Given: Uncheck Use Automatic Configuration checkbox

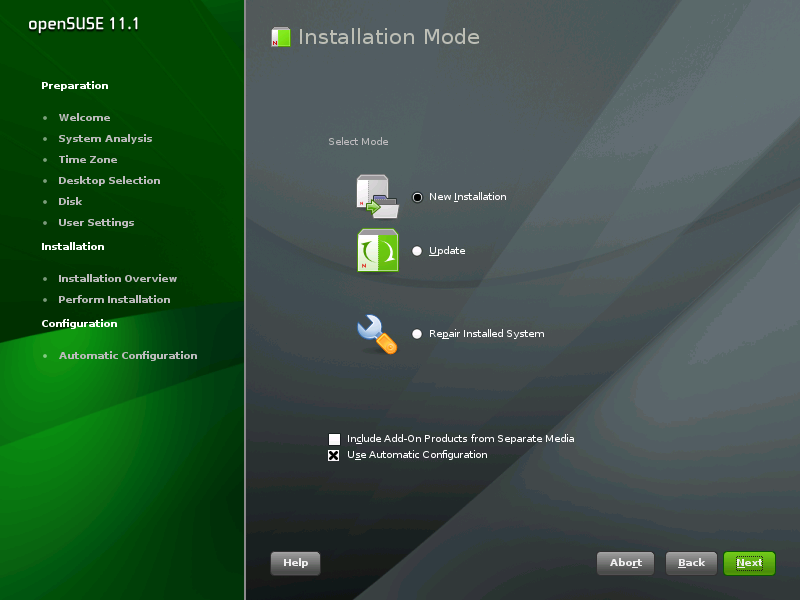Looking at the screenshot, I should coord(334,455).
